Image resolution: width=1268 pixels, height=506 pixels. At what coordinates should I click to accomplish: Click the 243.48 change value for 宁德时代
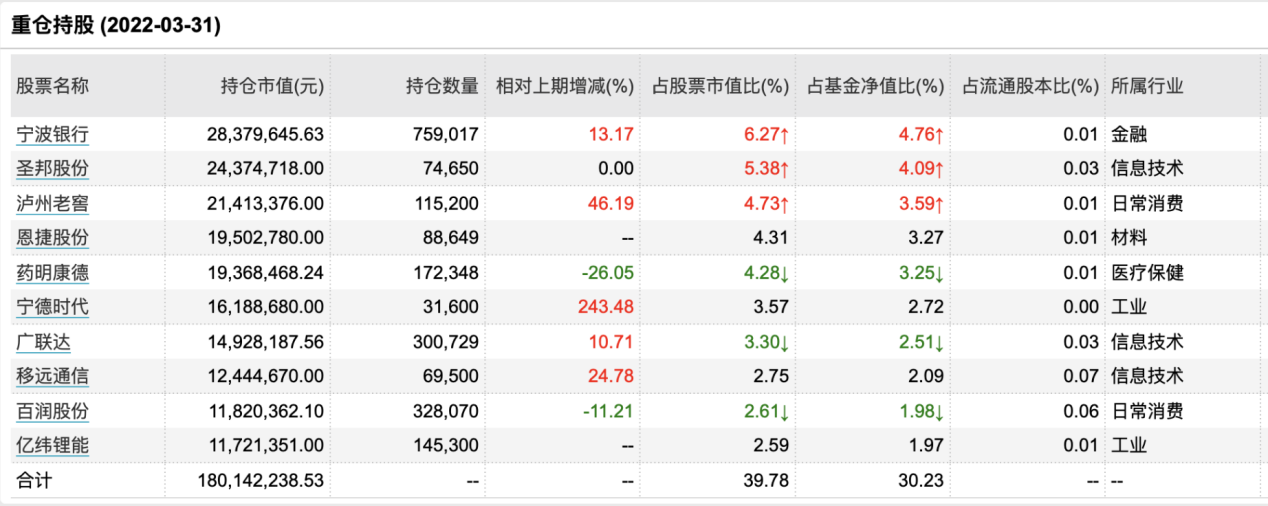click(606, 307)
